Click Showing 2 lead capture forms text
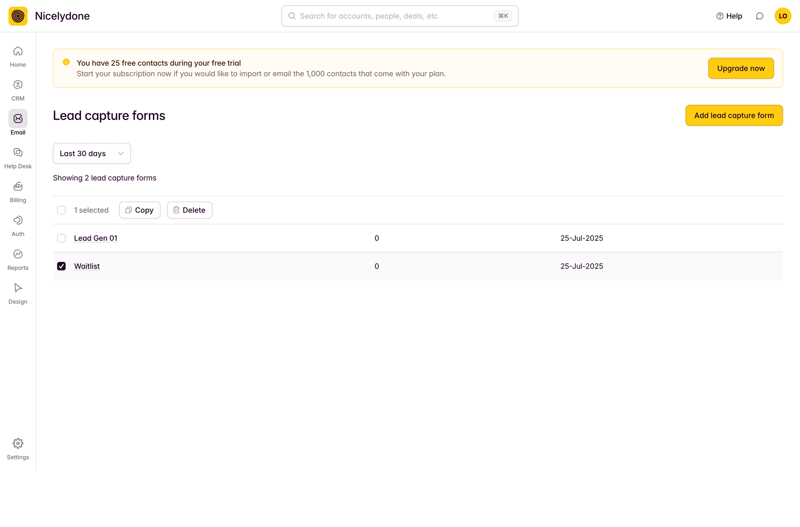The width and height of the screenshot is (800, 527). pos(105,178)
